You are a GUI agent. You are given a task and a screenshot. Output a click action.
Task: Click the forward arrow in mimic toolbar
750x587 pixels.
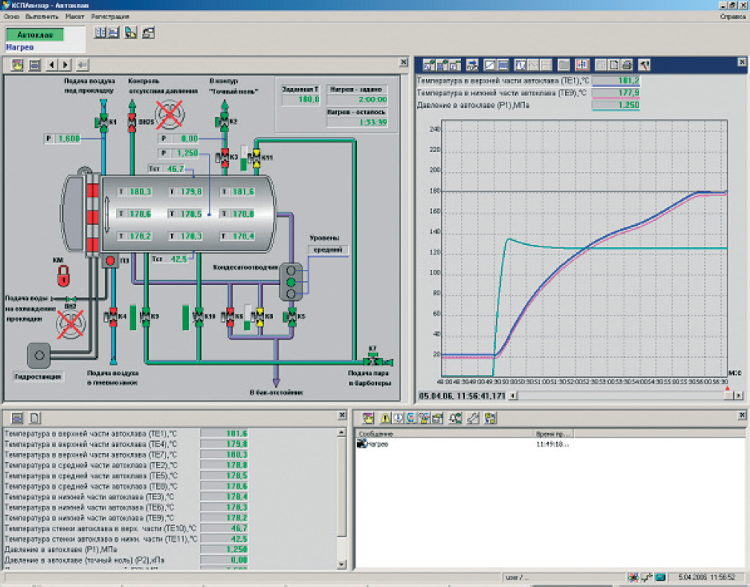pyautogui.click(x=66, y=65)
